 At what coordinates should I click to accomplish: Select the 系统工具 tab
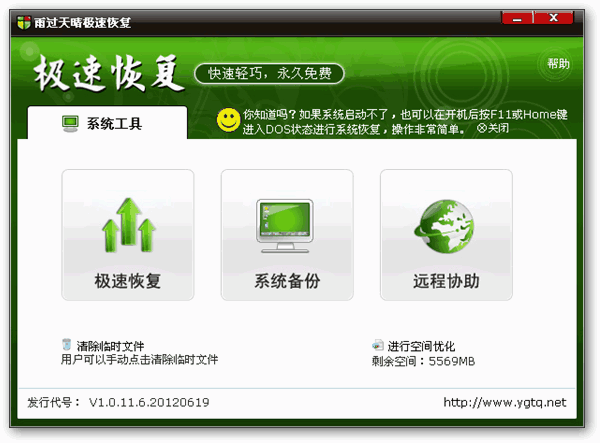coord(107,123)
